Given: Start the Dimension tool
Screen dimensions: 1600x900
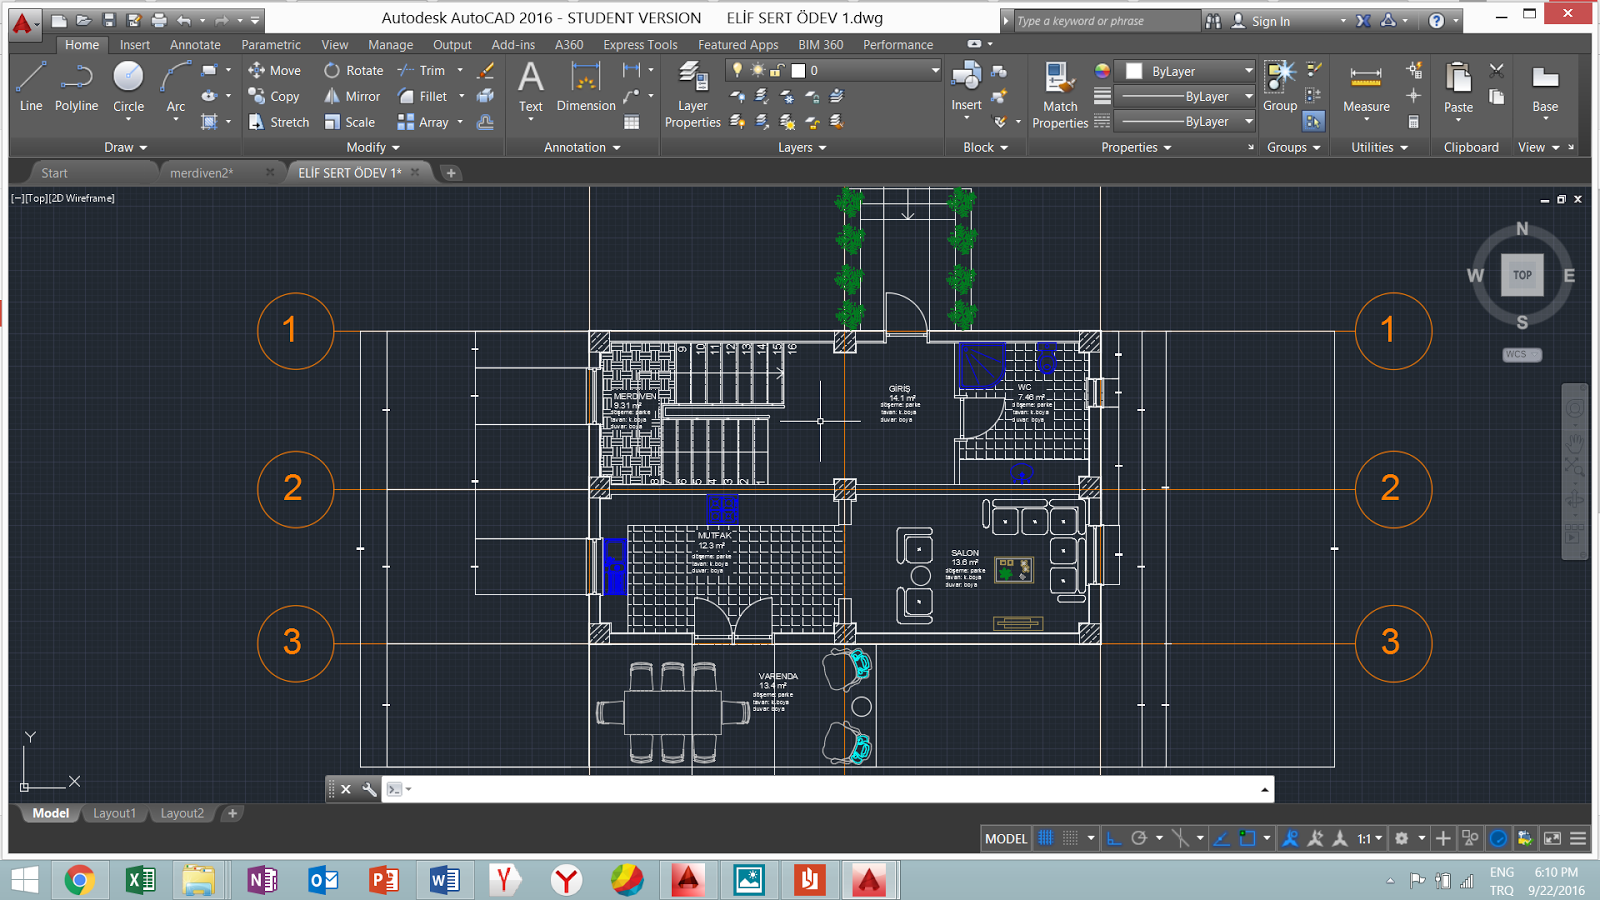Looking at the screenshot, I should (586, 86).
